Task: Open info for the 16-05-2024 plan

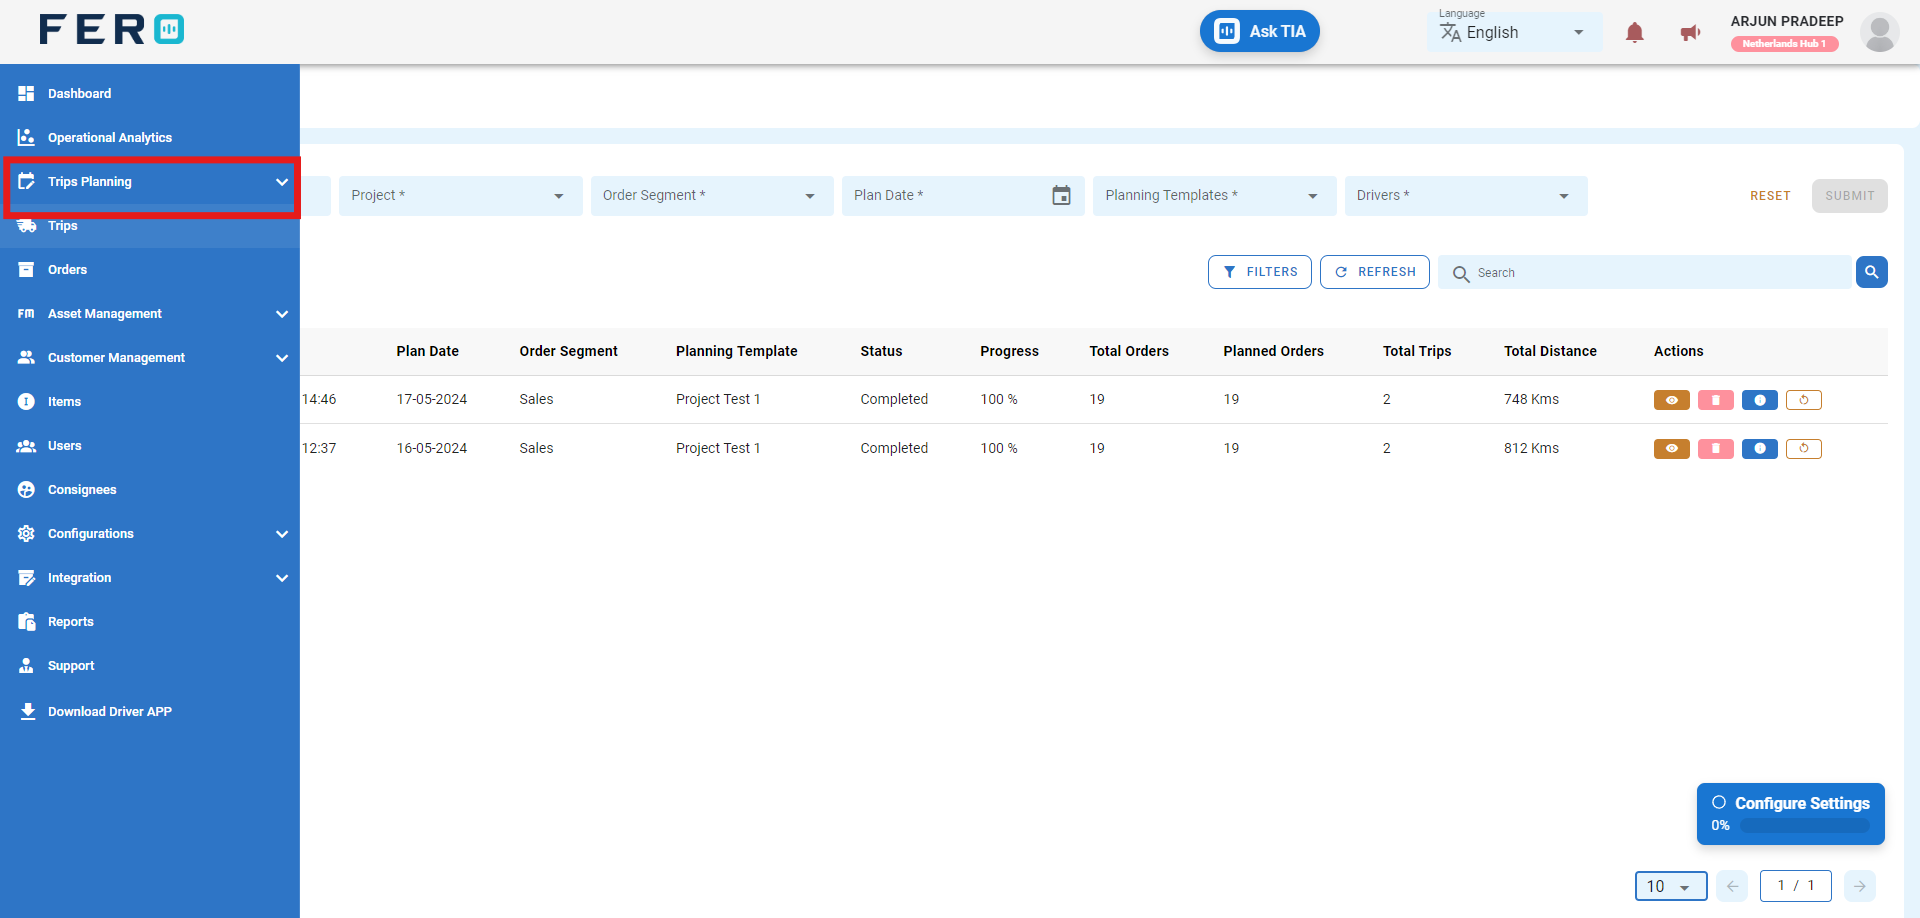Action: coord(1759,449)
